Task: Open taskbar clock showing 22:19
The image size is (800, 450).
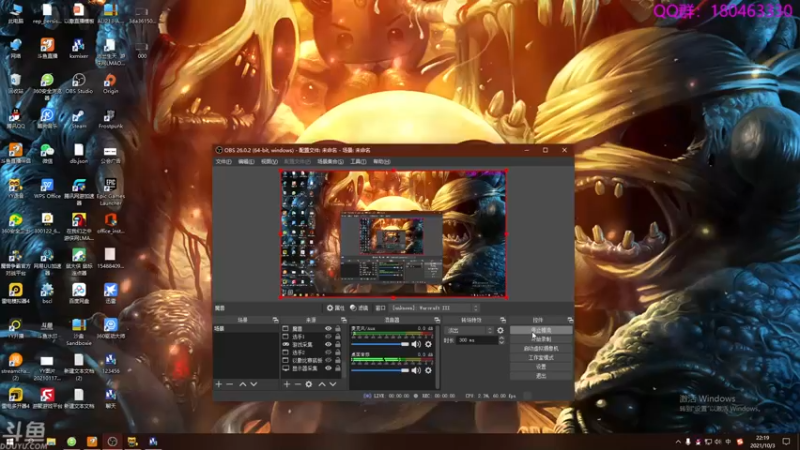Action: [762, 442]
